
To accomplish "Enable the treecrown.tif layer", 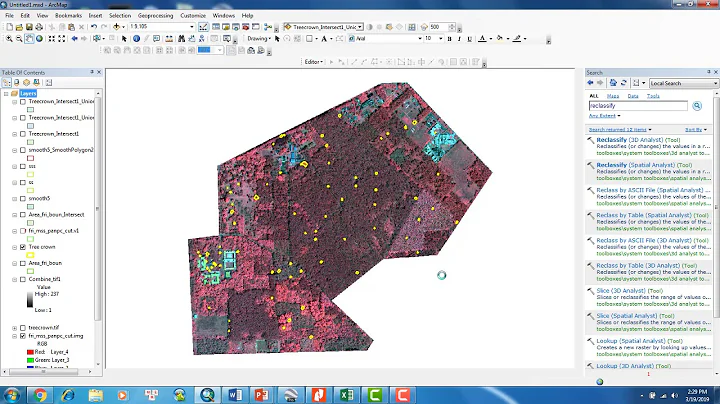I will pyautogui.click(x=23, y=328).
